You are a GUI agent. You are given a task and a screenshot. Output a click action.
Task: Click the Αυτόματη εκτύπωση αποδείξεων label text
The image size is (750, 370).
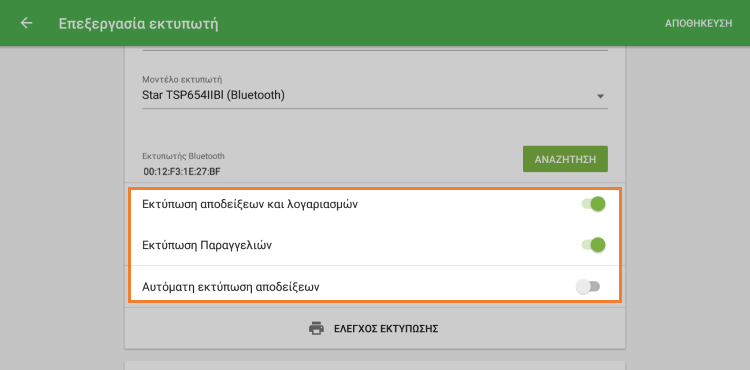point(231,287)
